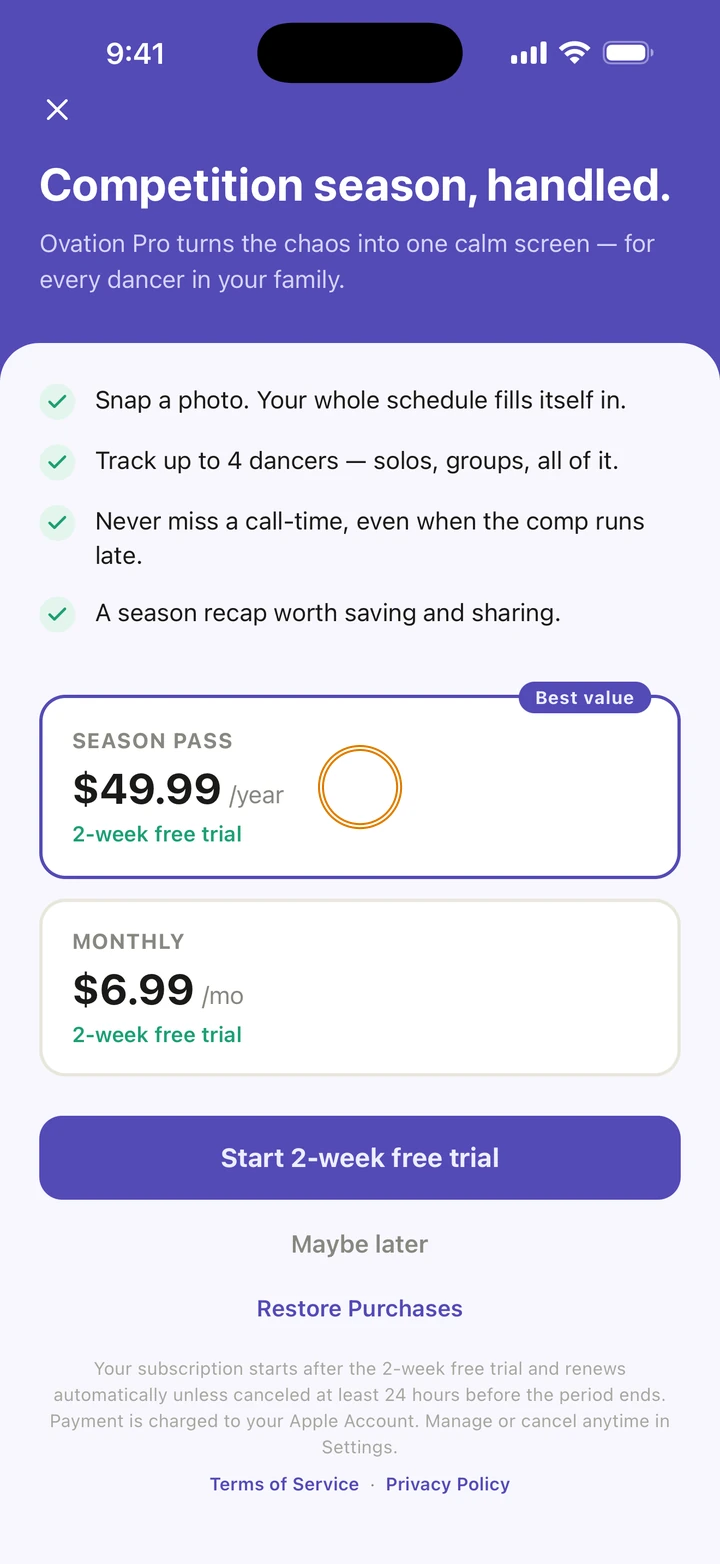Tap the checkmark beside the snap-a-photo feature
720x1564 pixels.
57,401
